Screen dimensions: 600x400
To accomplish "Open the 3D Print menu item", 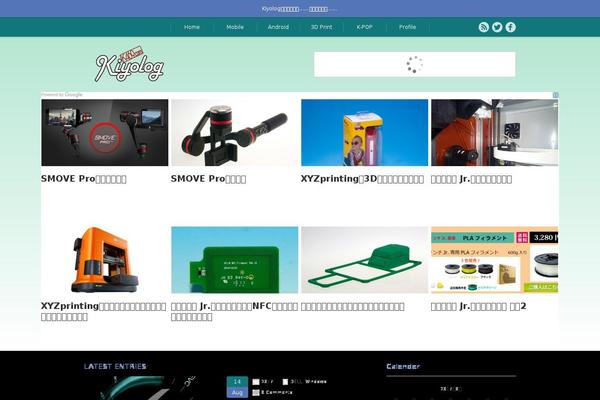I will click(x=321, y=27).
